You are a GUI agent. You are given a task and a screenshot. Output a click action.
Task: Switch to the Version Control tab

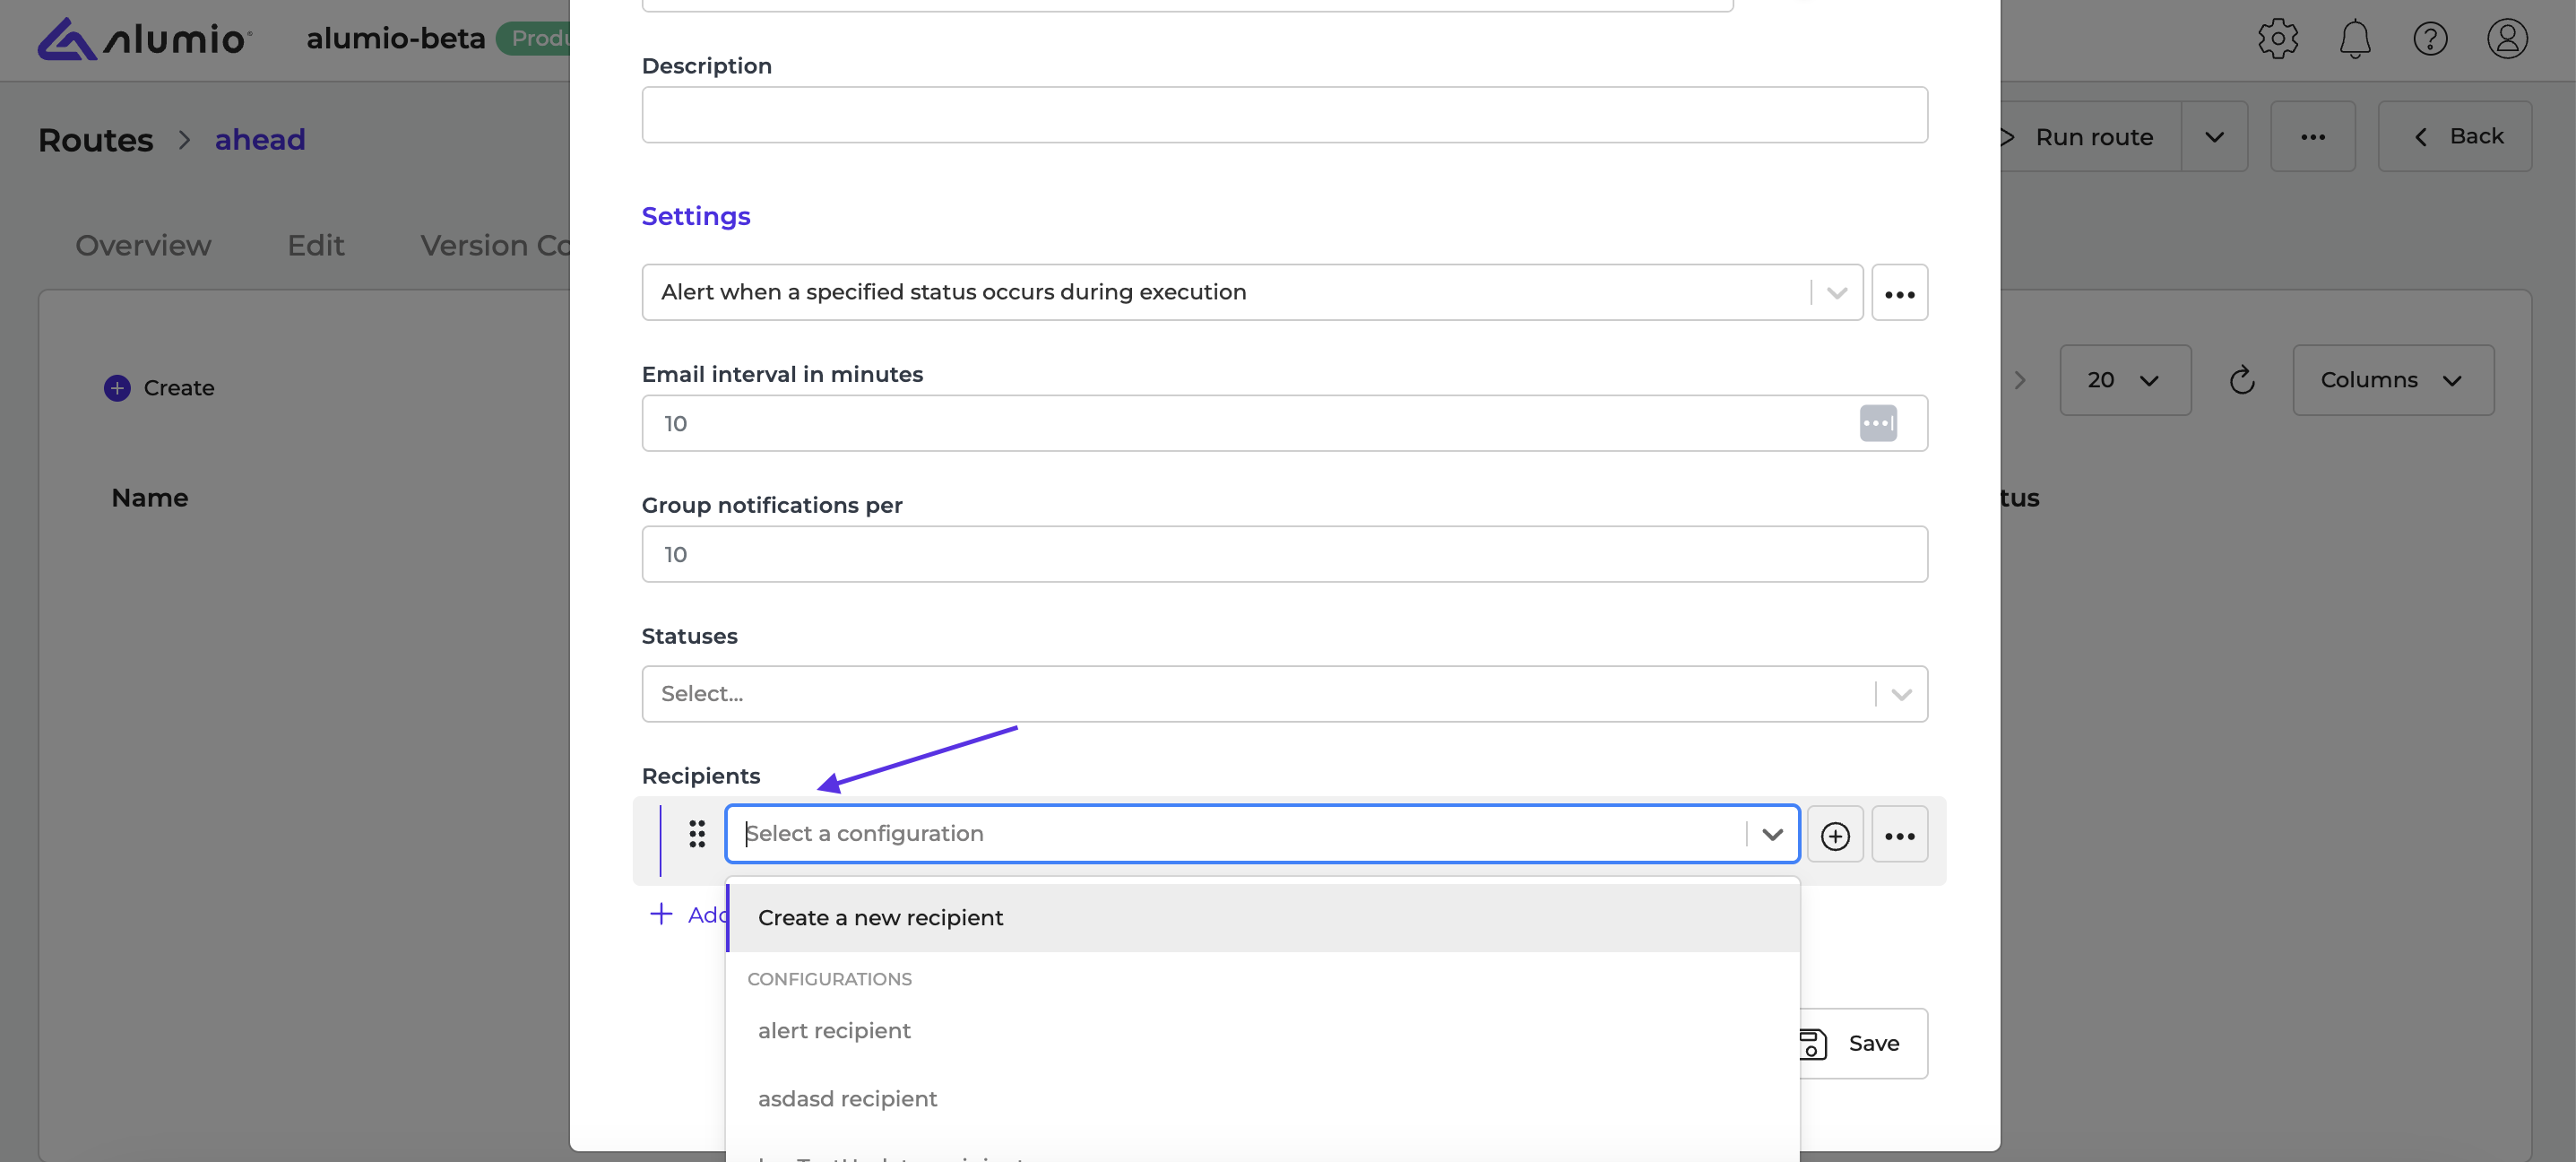coord(495,246)
